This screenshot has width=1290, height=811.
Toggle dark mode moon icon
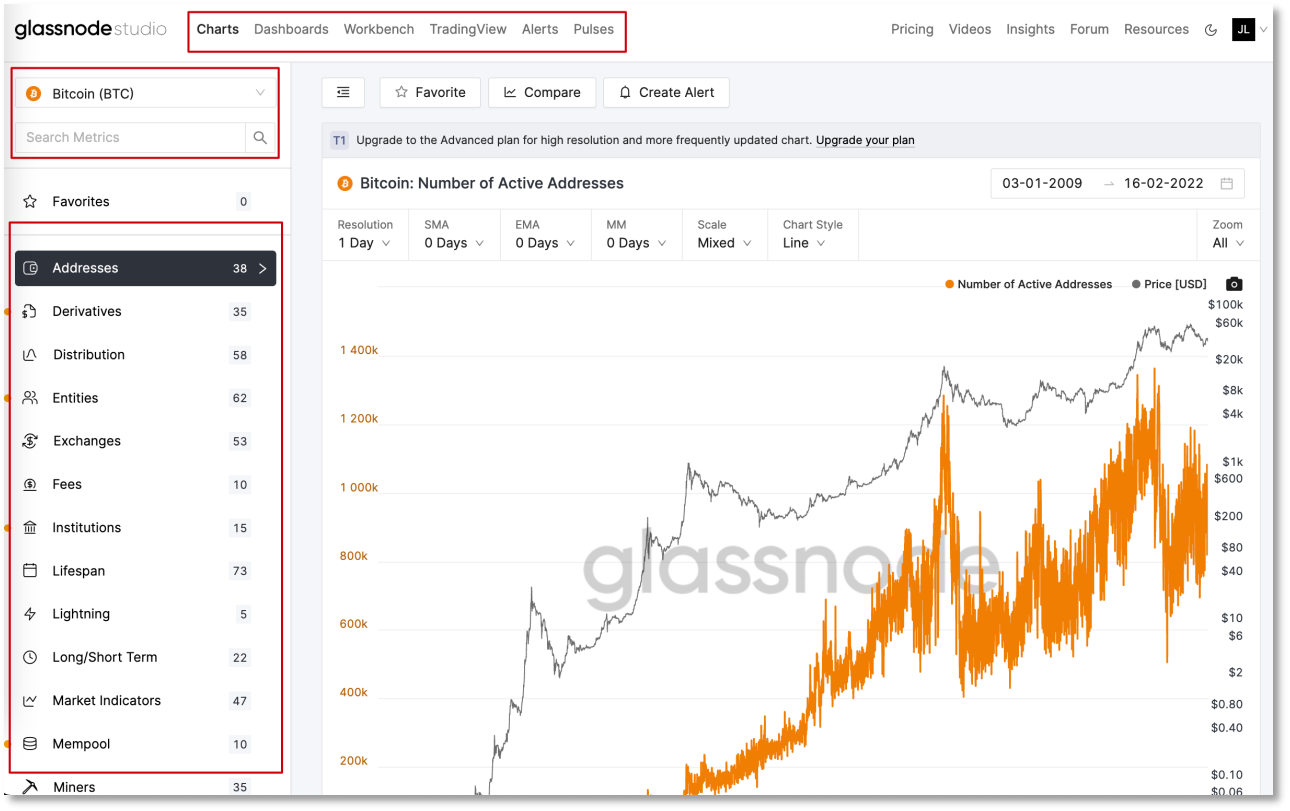pos(1211,30)
